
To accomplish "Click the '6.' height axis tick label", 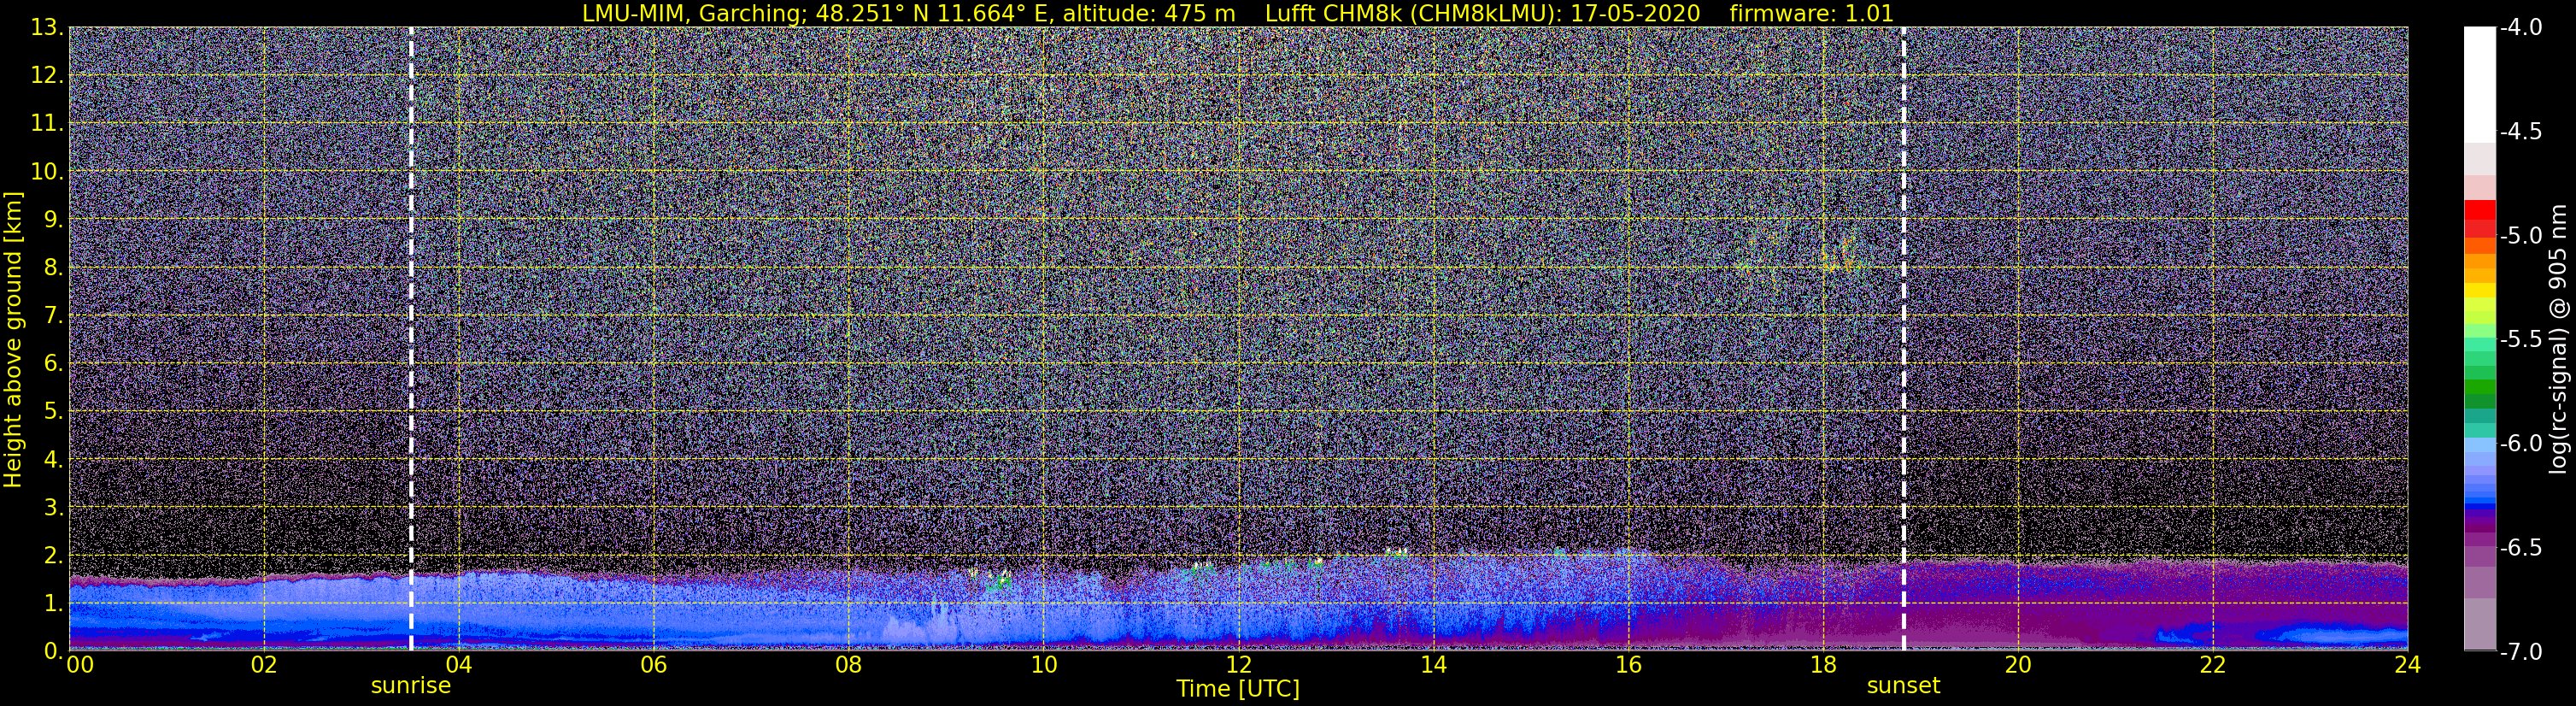I will [x=53, y=364].
